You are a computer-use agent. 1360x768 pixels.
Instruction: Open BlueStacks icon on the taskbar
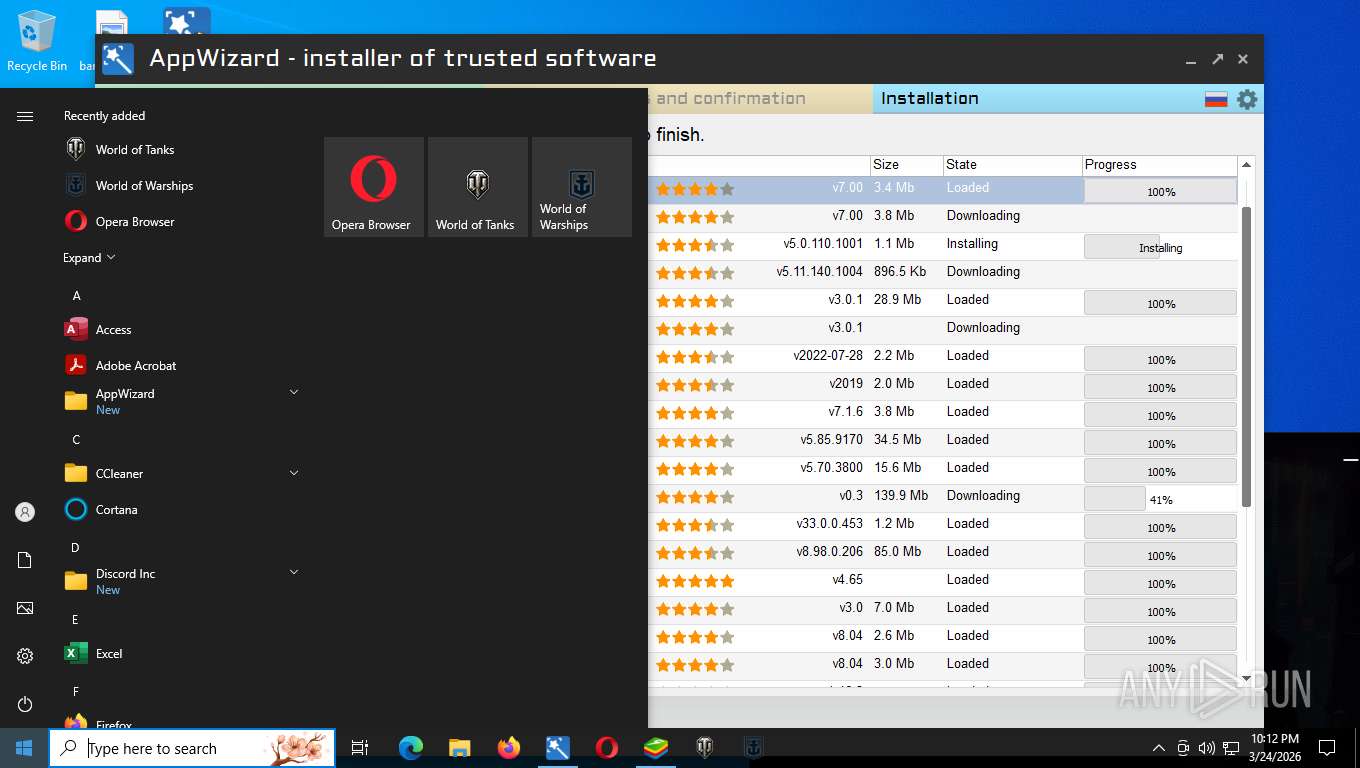pos(655,748)
